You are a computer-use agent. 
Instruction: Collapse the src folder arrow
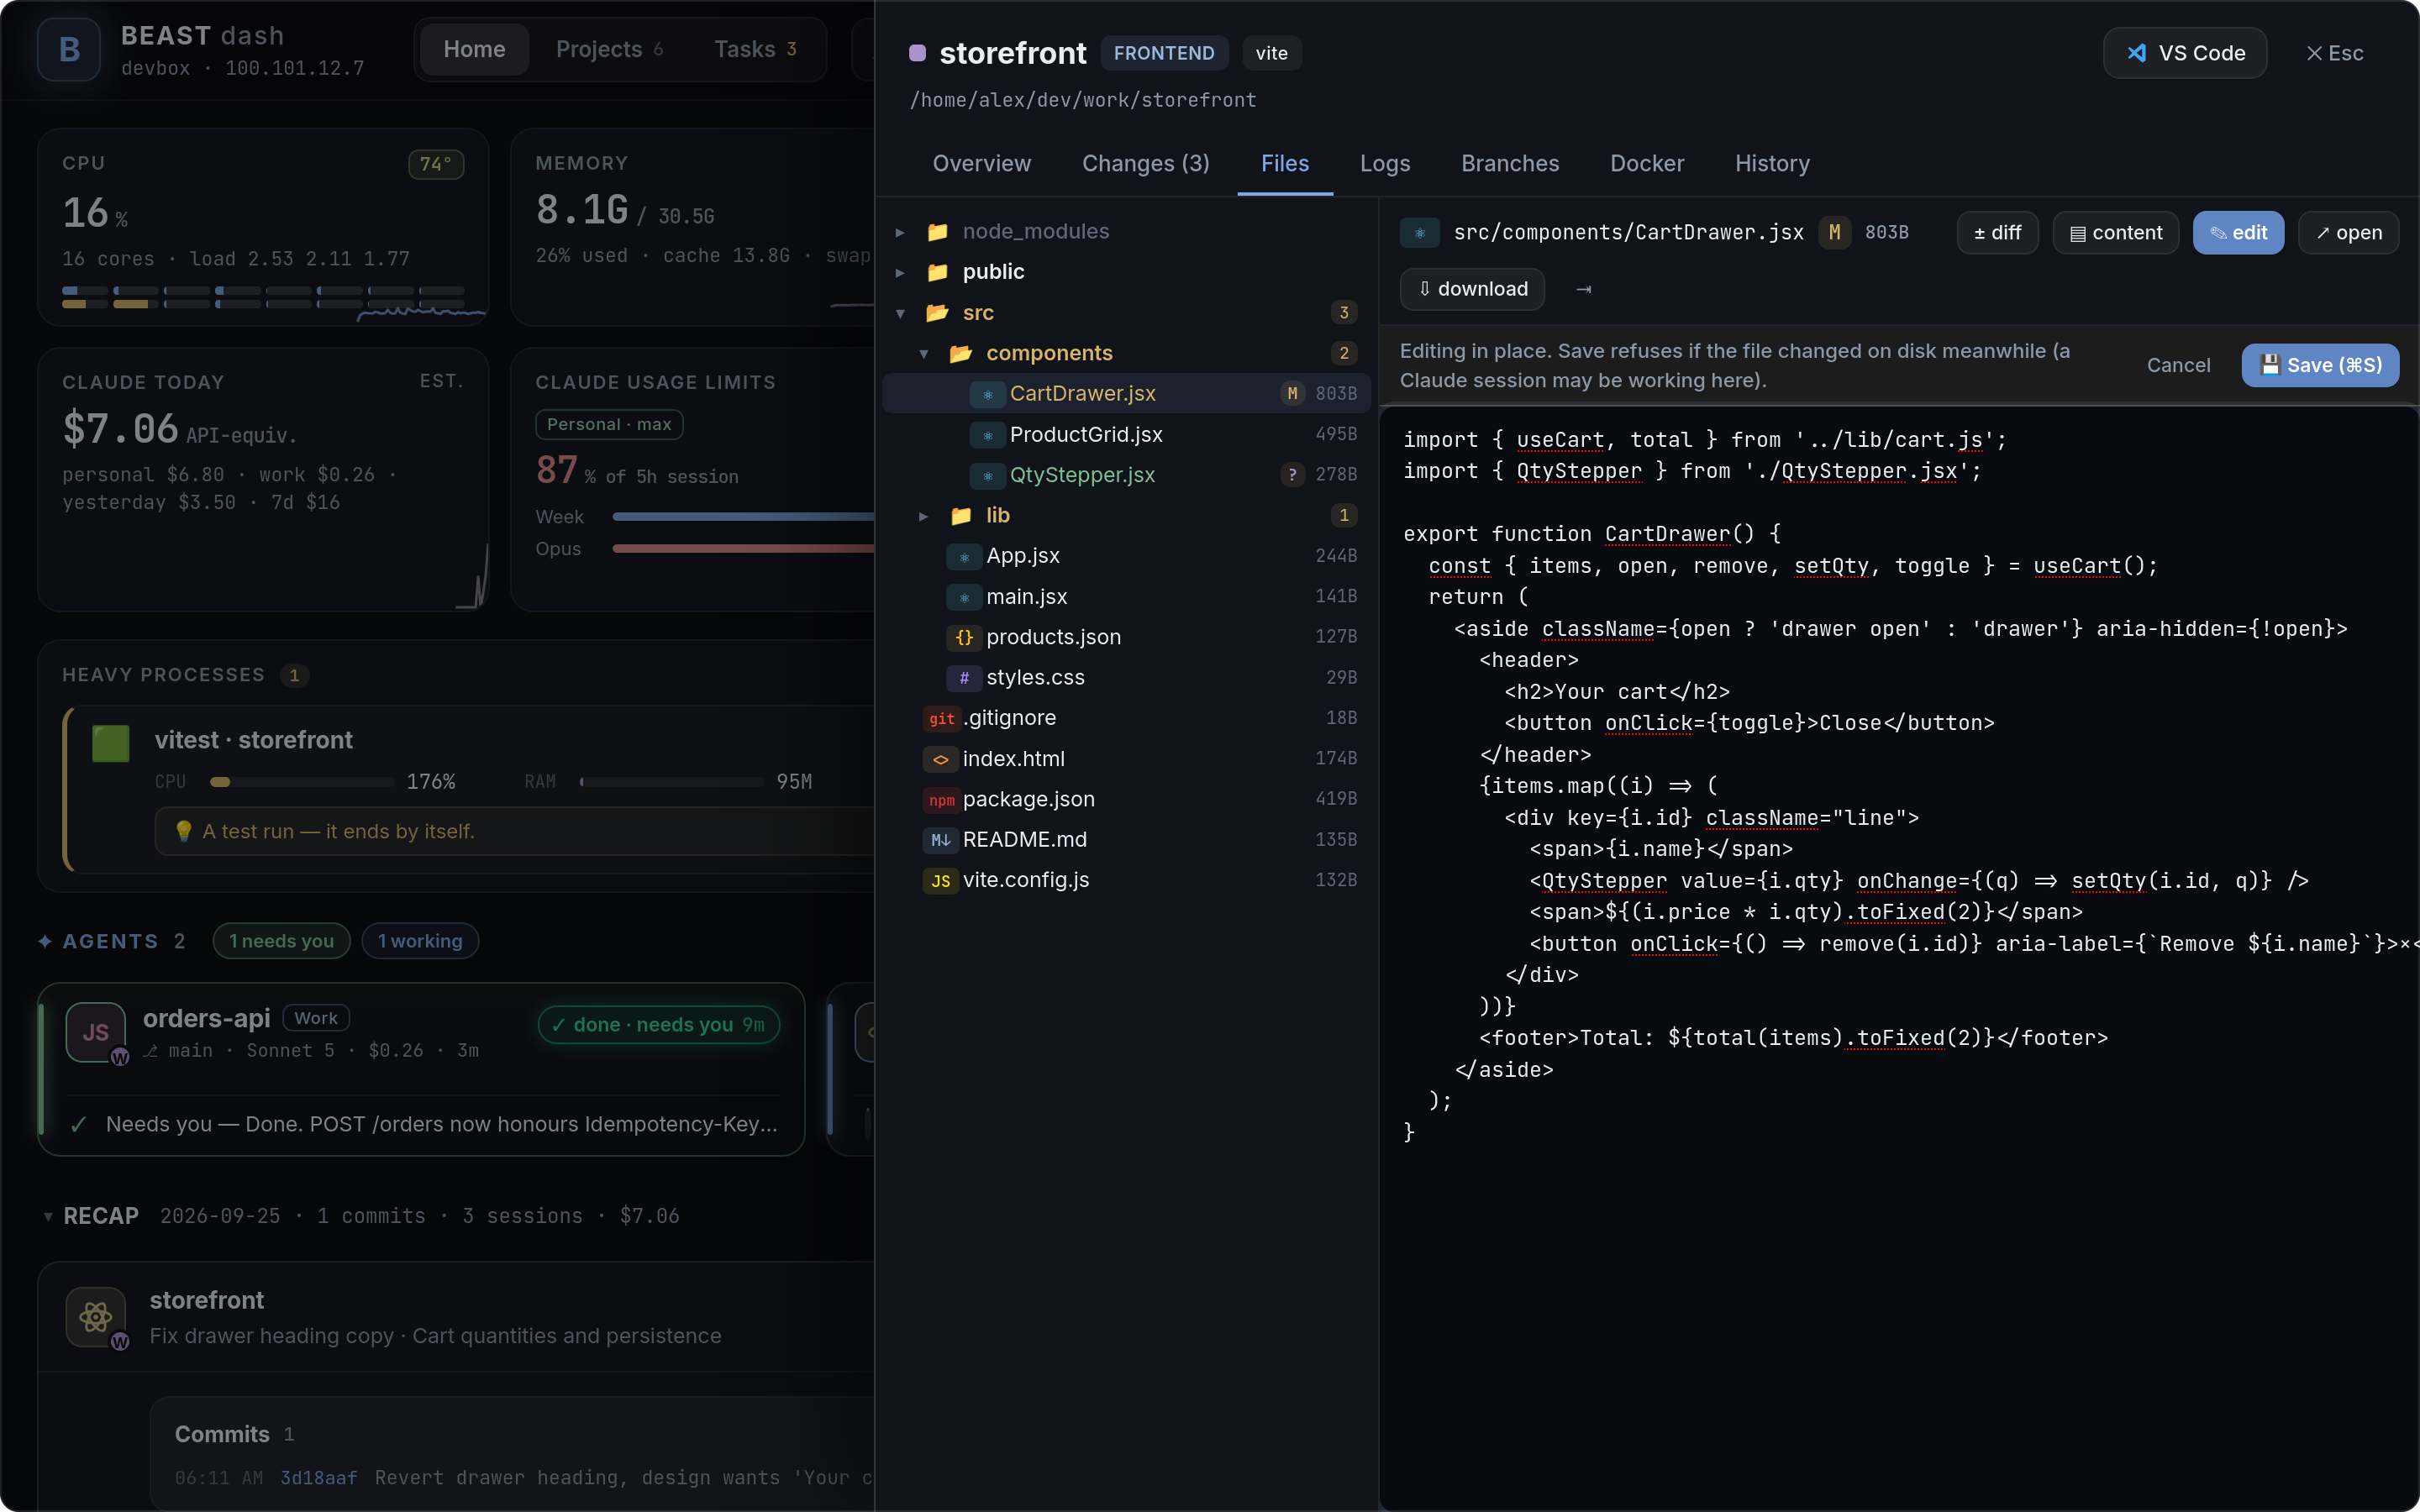[900, 313]
